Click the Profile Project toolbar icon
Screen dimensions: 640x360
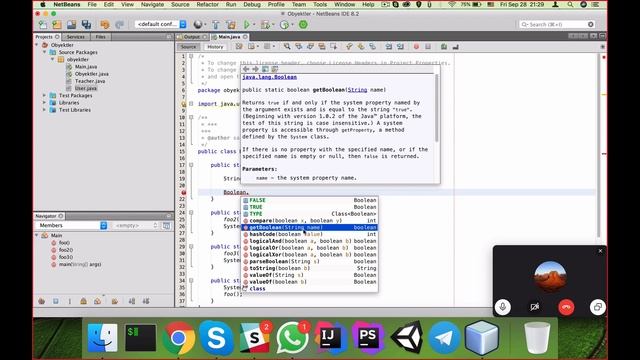284,24
